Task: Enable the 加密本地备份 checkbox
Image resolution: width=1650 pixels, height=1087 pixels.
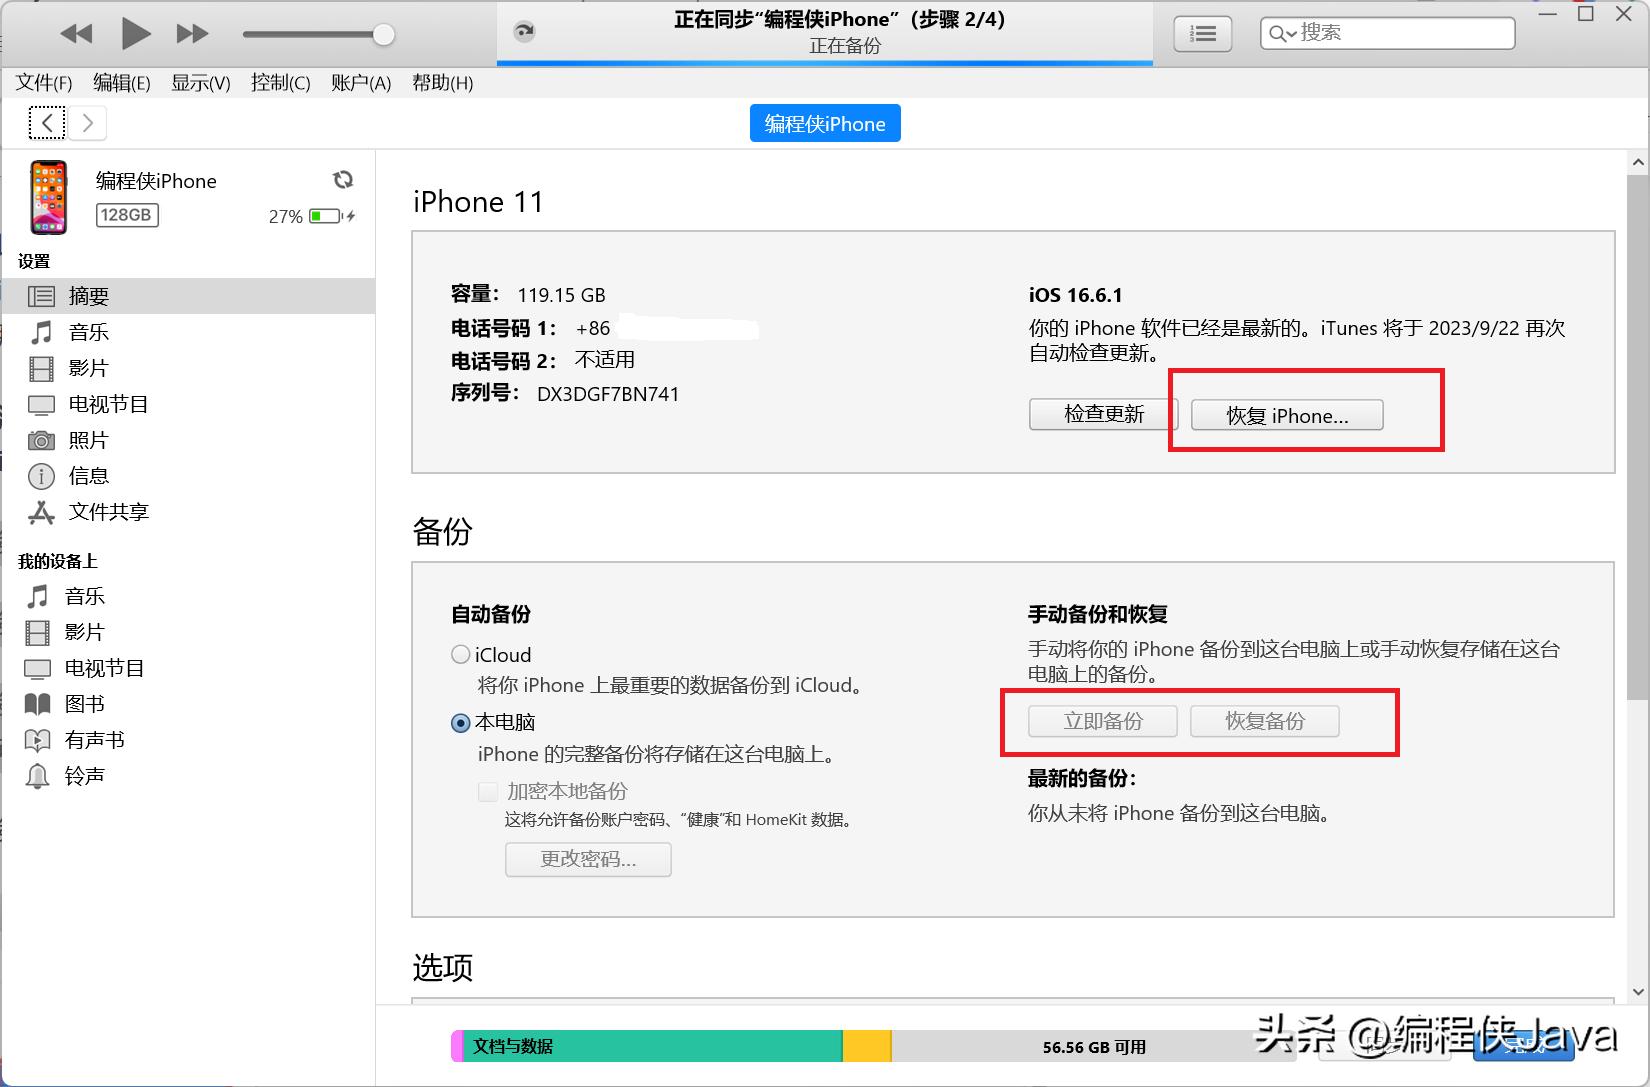Action: pyautogui.click(x=488, y=791)
